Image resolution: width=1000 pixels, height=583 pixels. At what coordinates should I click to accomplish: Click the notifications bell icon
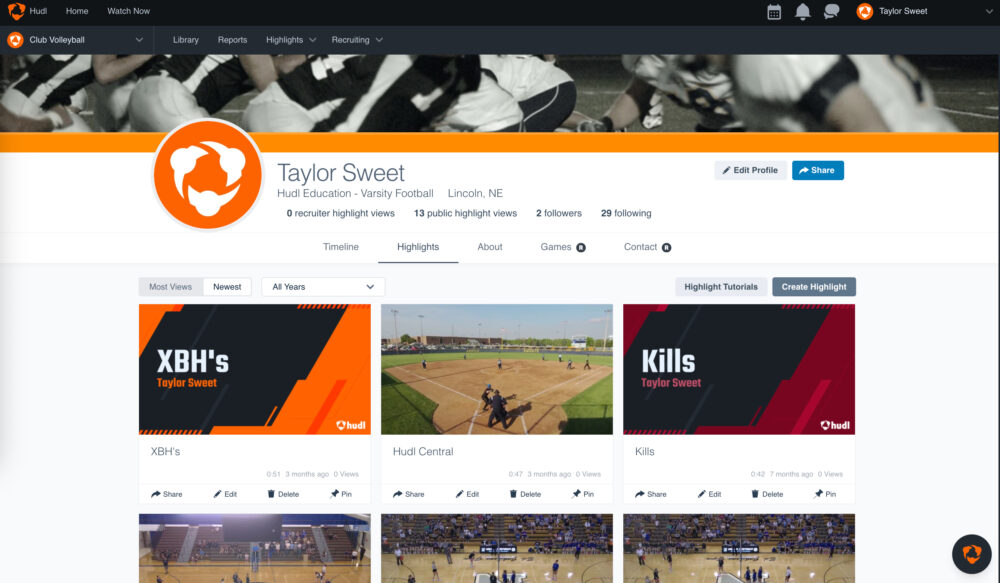[802, 12]
